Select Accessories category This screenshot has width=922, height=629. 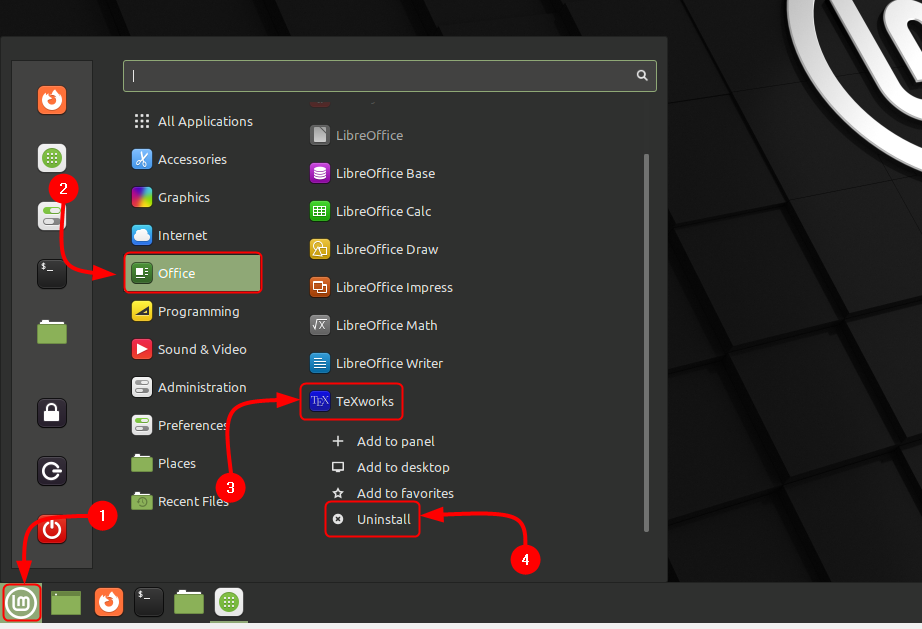193,159
